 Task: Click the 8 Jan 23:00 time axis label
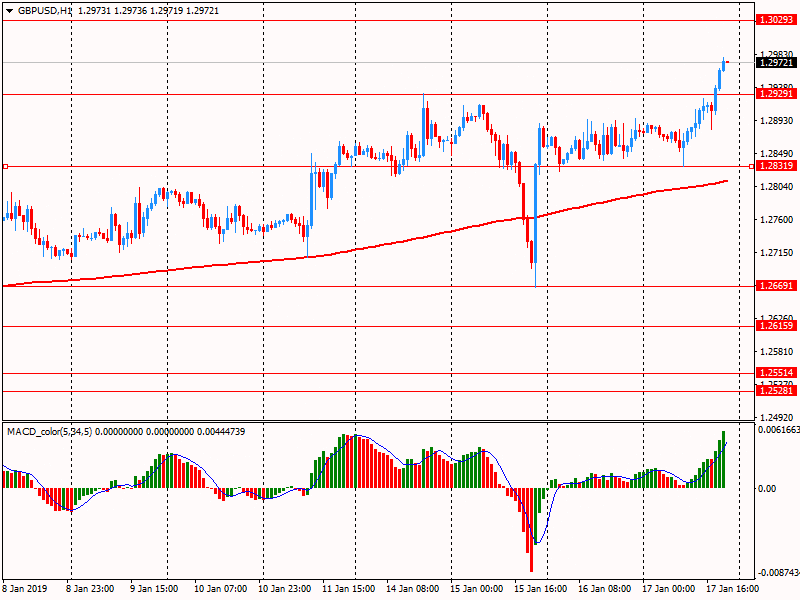[90, 589]
